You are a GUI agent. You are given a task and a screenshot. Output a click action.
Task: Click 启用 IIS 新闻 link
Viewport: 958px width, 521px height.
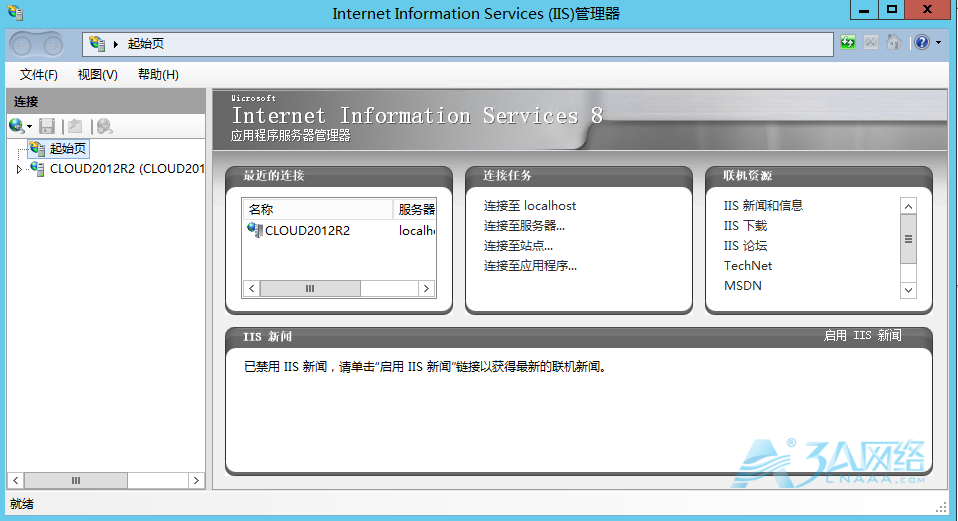pyautogui.click(x=862, y=335)
